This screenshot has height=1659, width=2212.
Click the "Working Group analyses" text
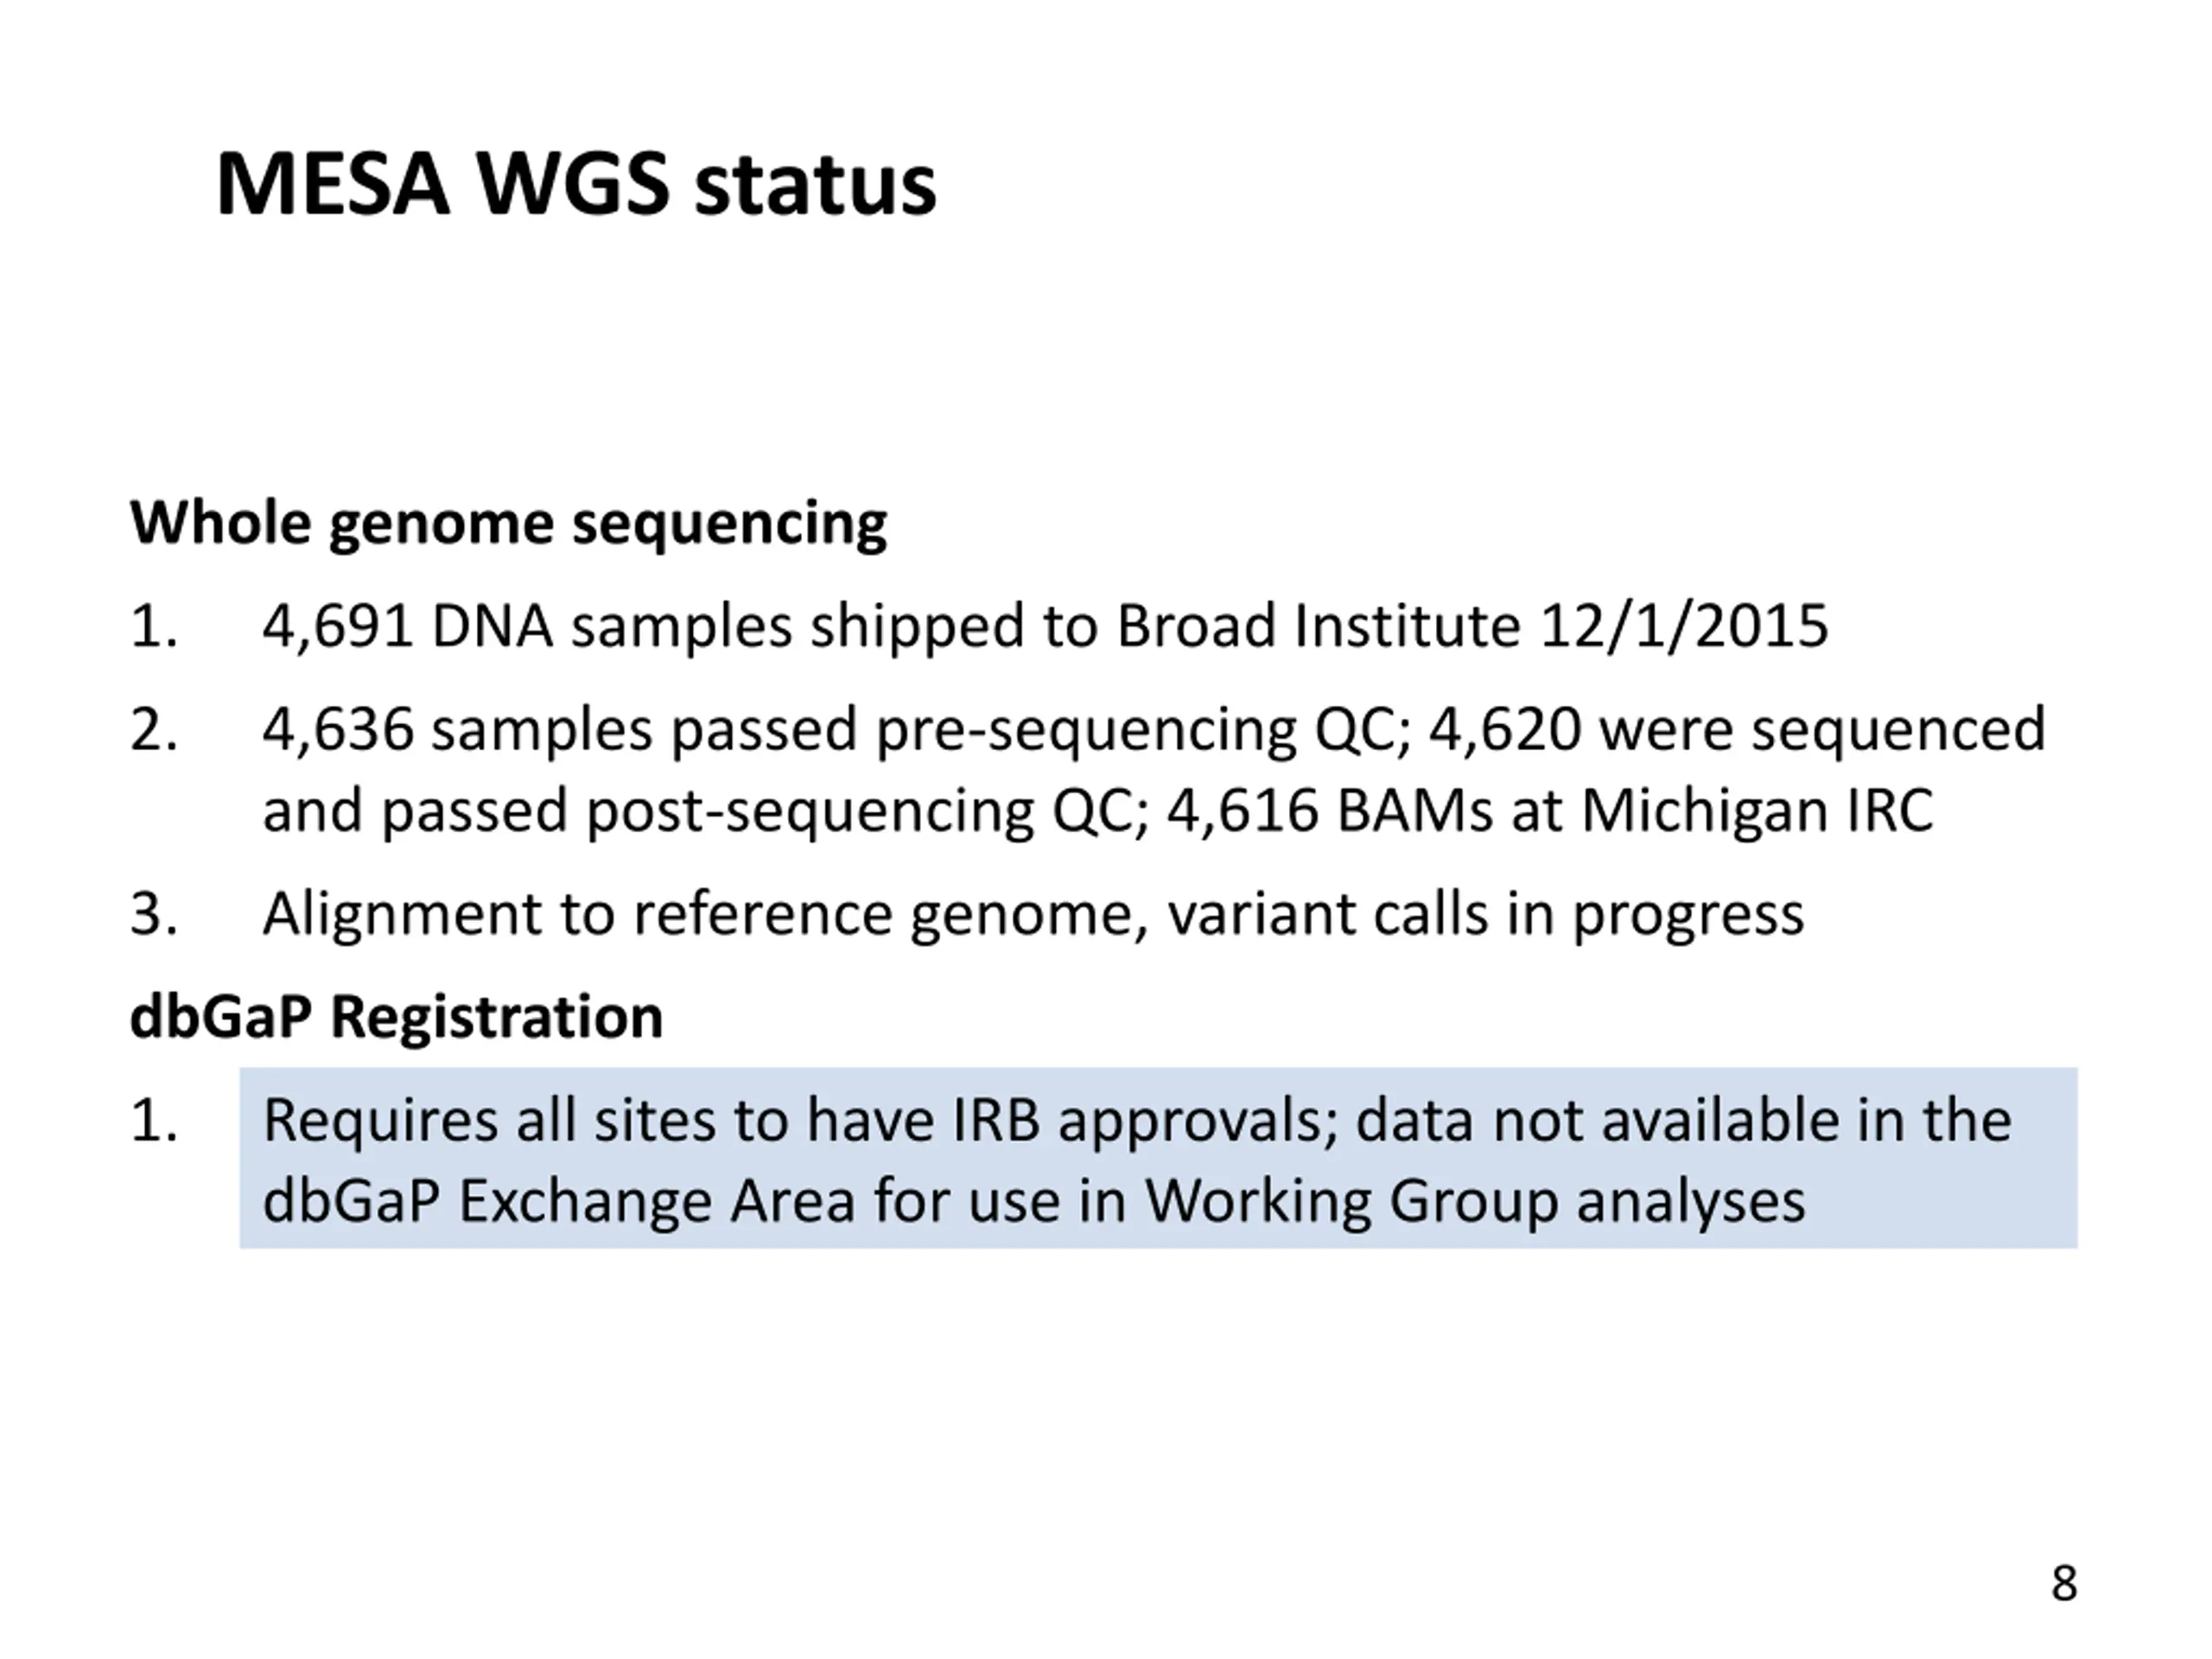coord(1475,1200)
